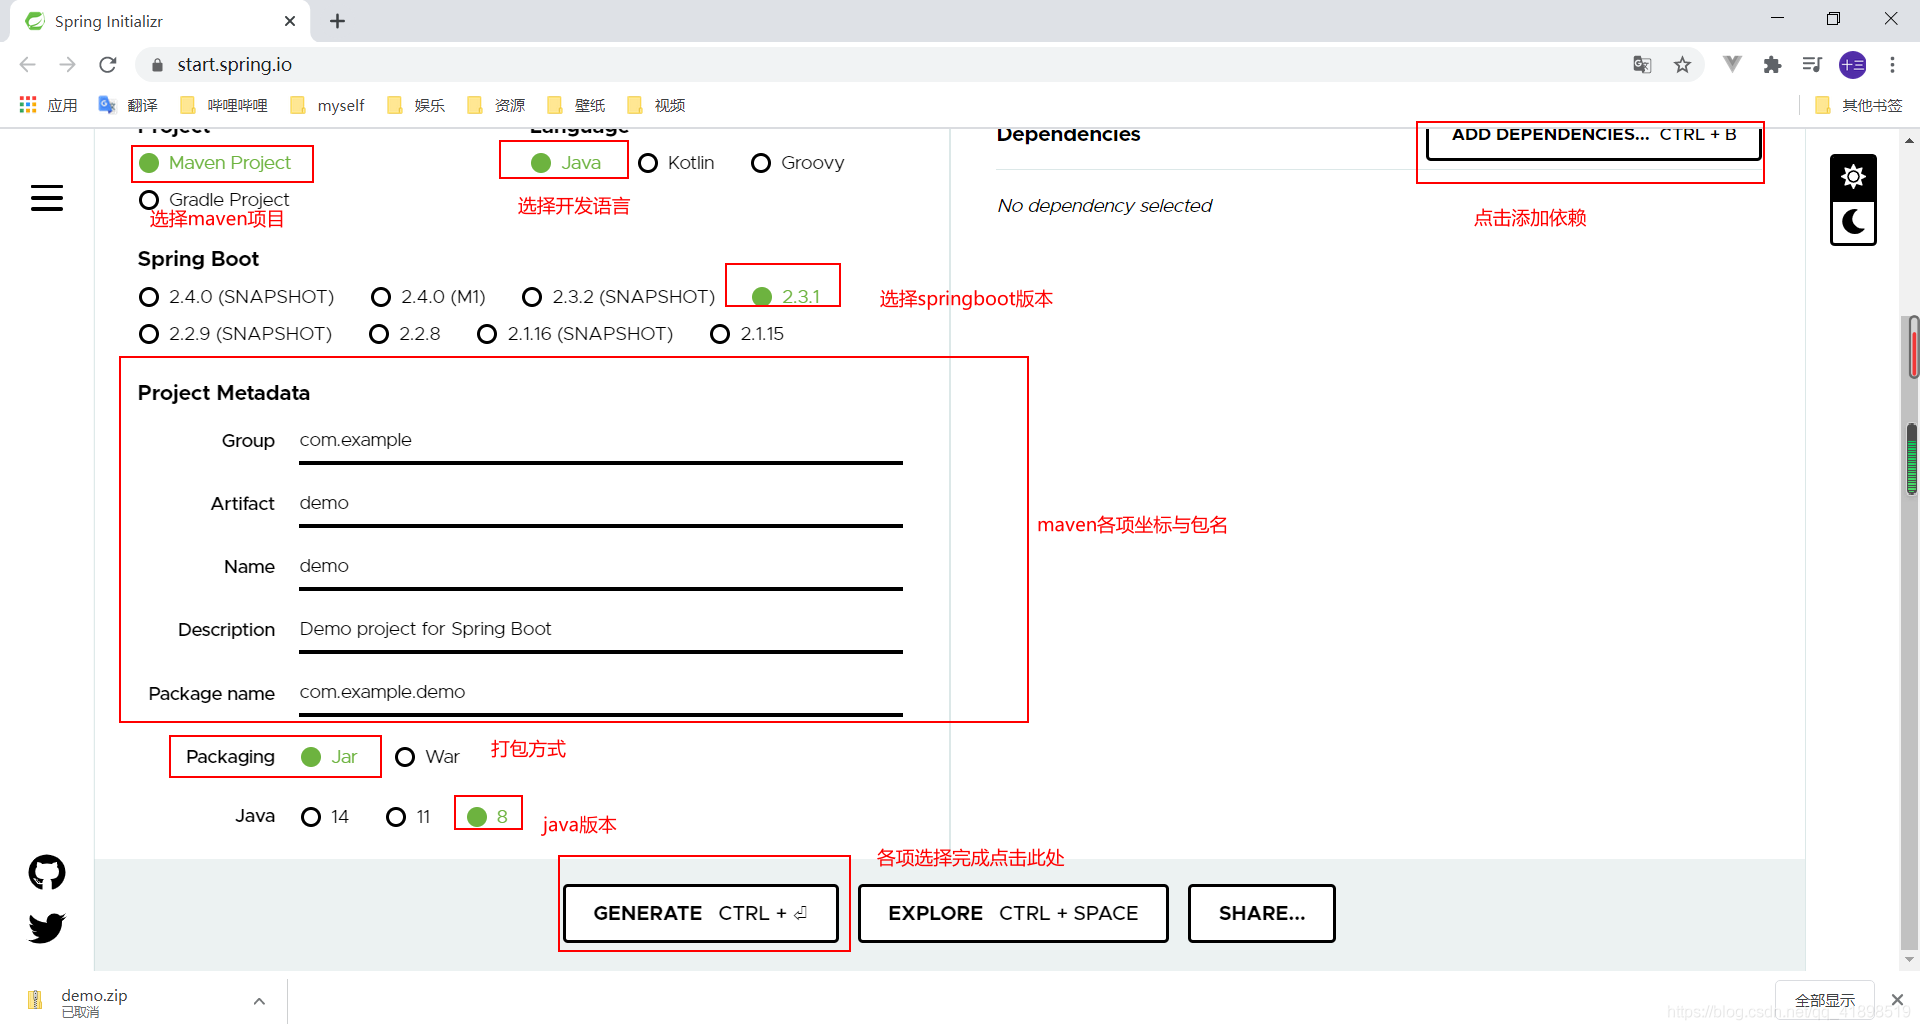Edit the Group field com.example

(x=601, y=441)
